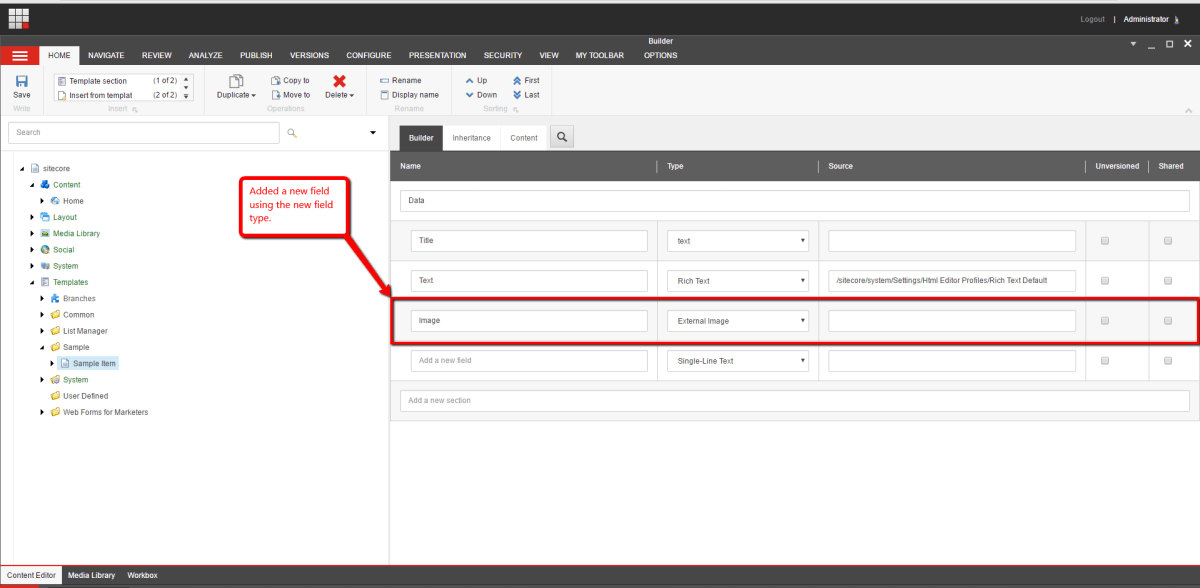Open the red hamburger menu button
This screenshot has height=588, width=1200.
tap(20, 55)
